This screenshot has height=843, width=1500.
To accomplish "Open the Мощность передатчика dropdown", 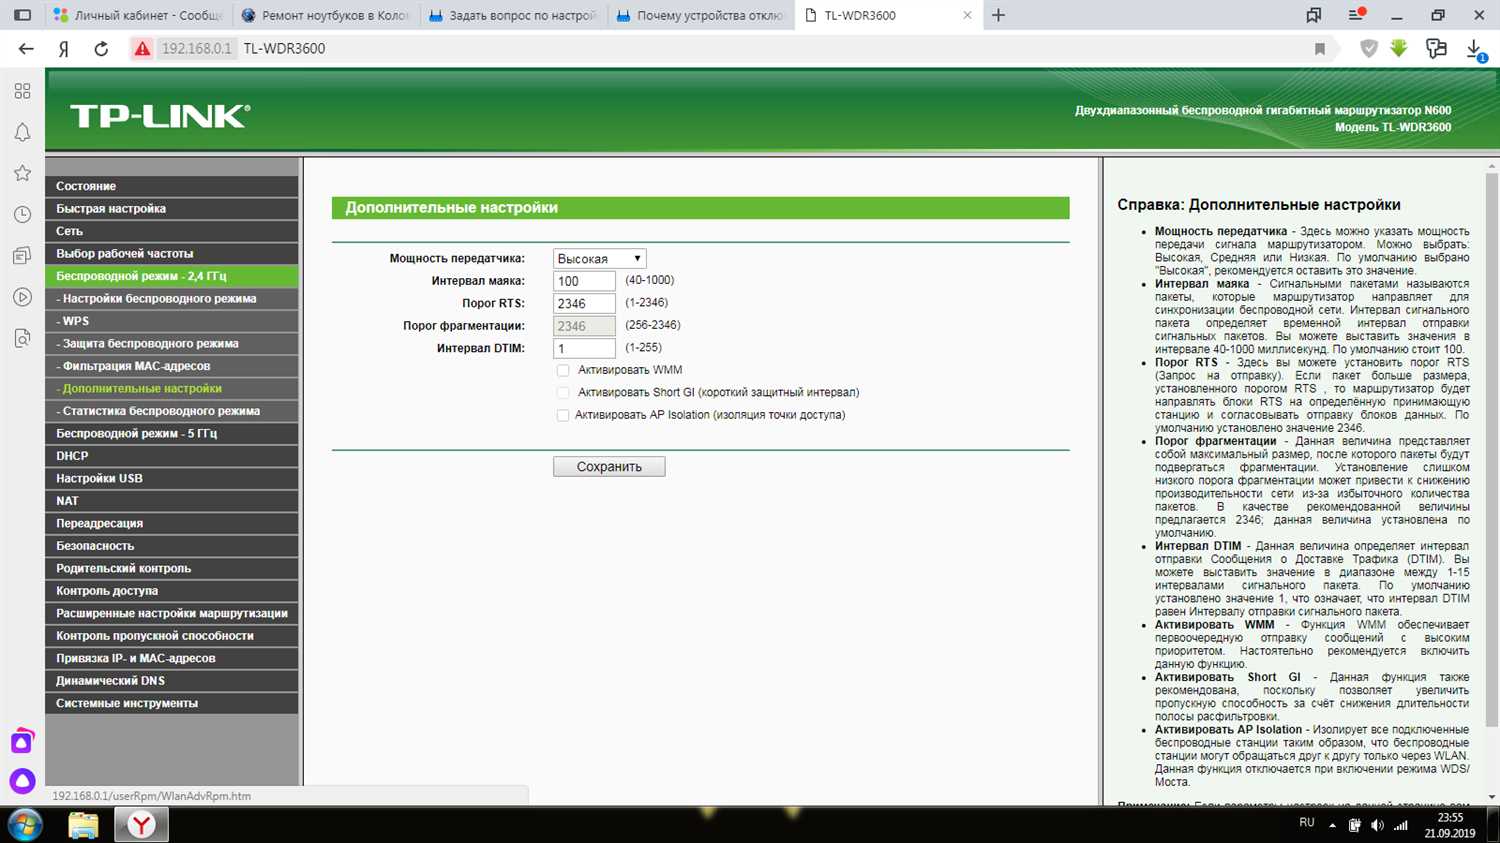I will [x=600, y=258].
